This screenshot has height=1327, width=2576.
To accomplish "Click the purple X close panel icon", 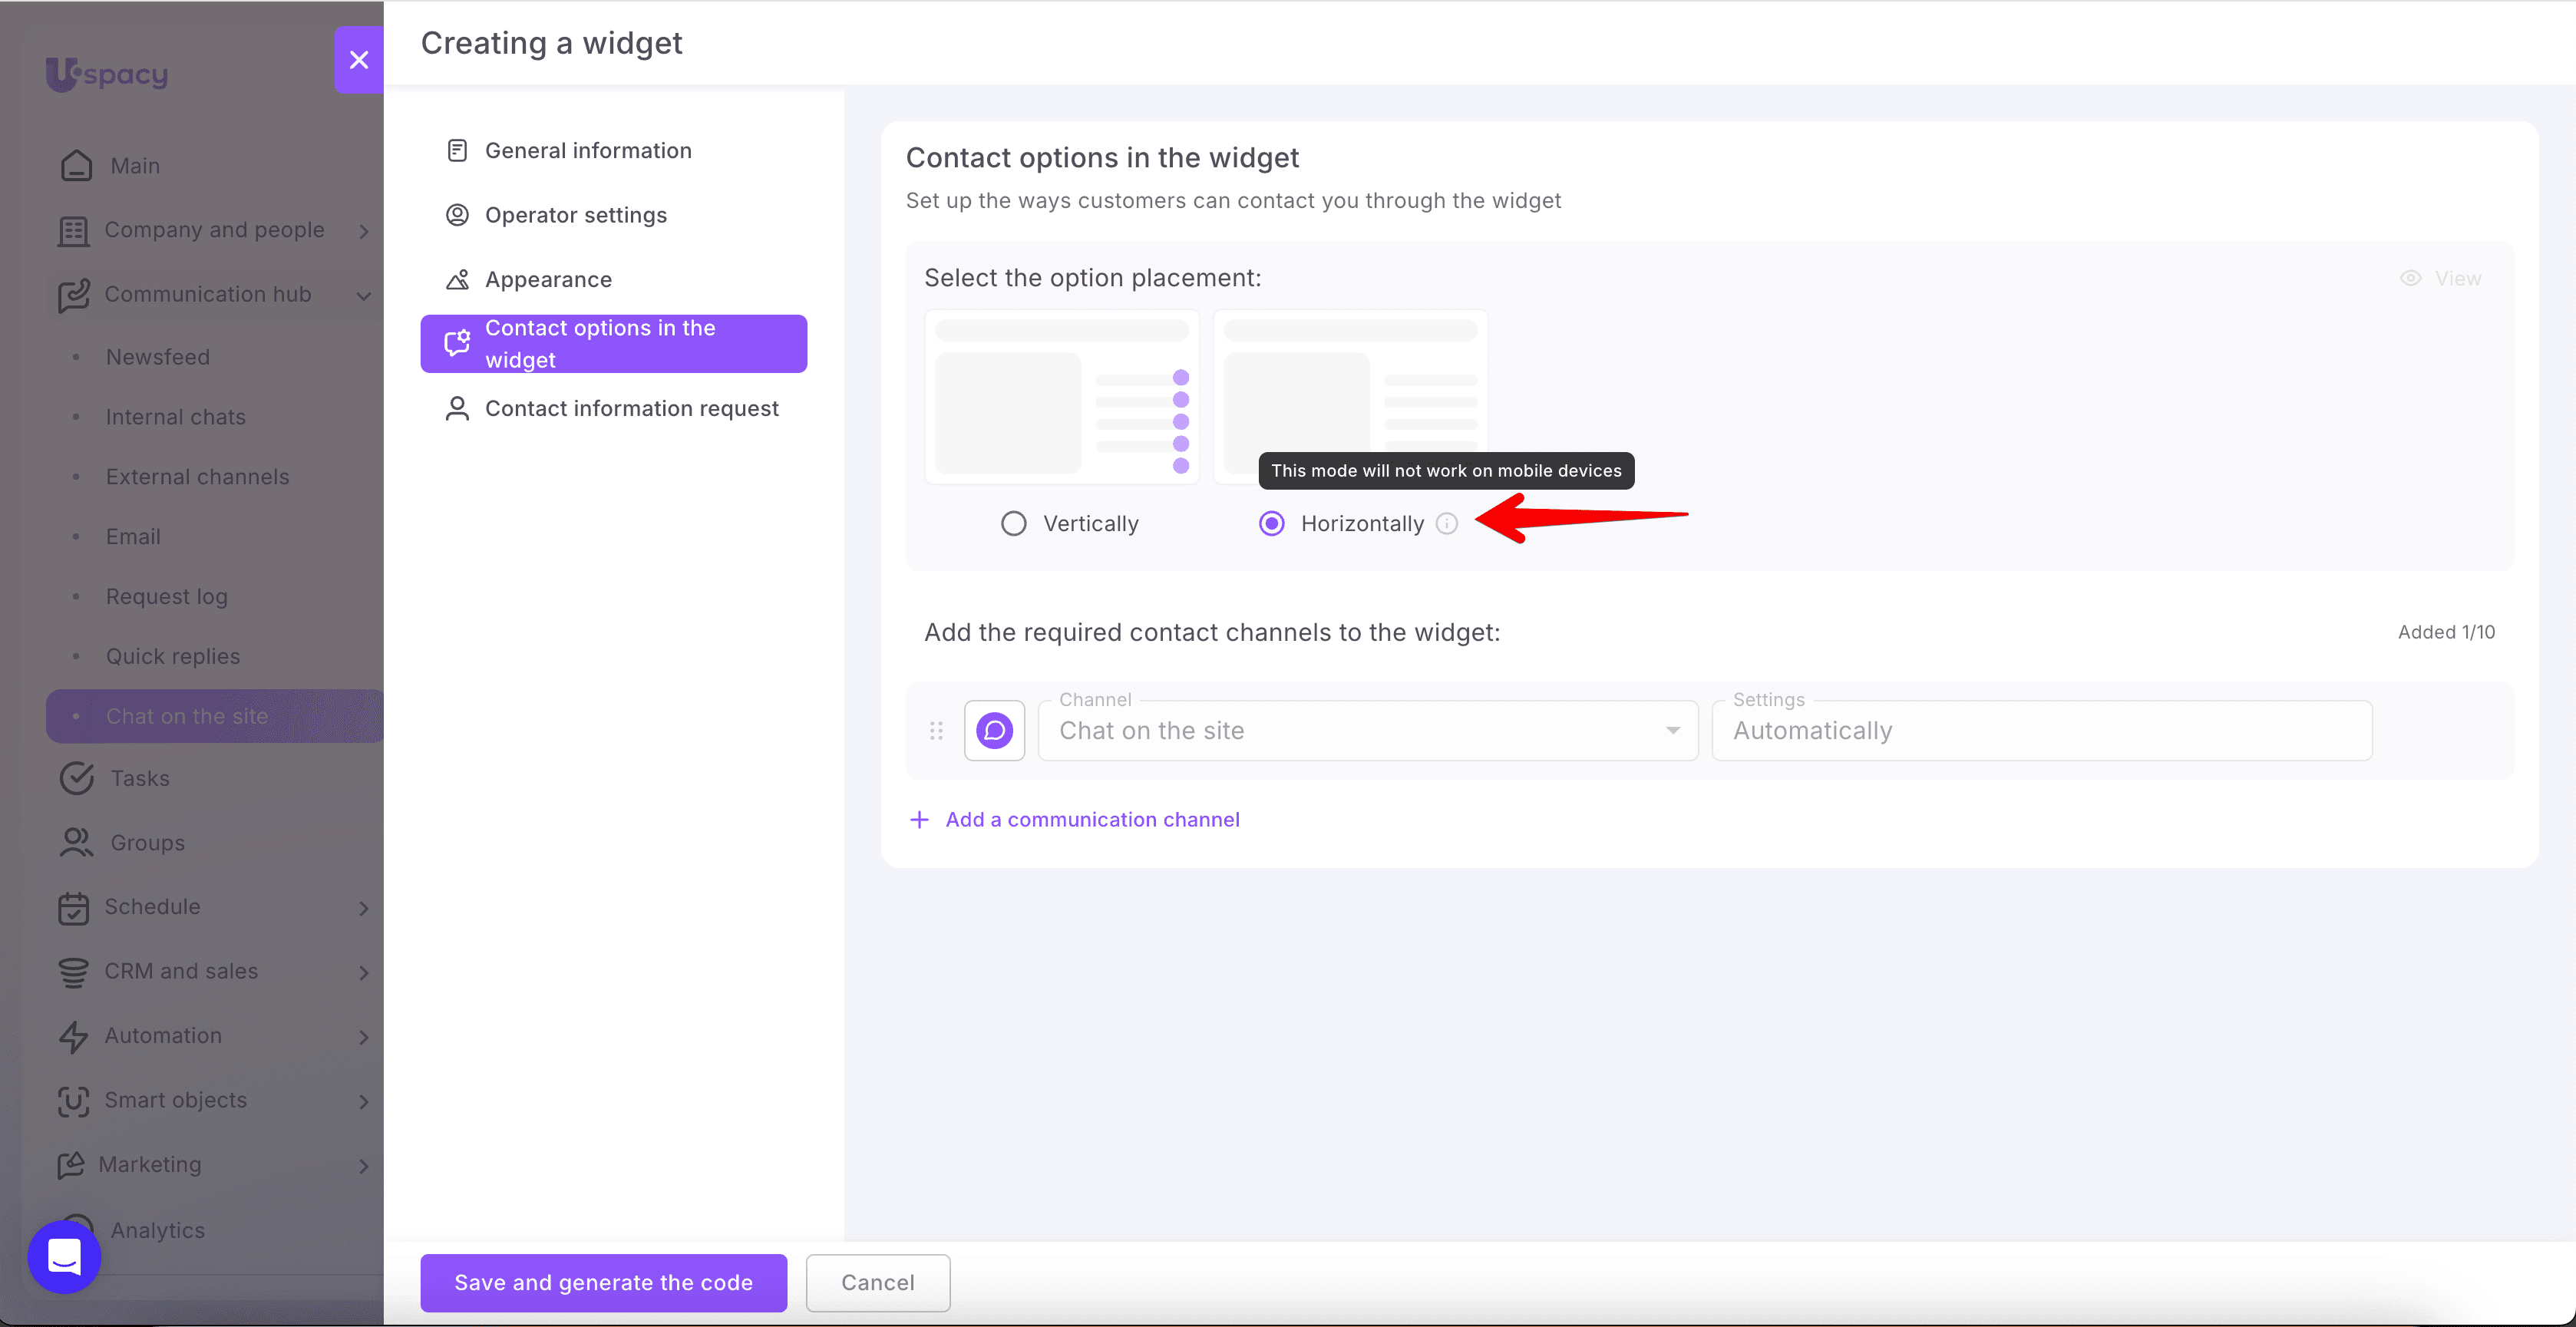I will [359, 60].
